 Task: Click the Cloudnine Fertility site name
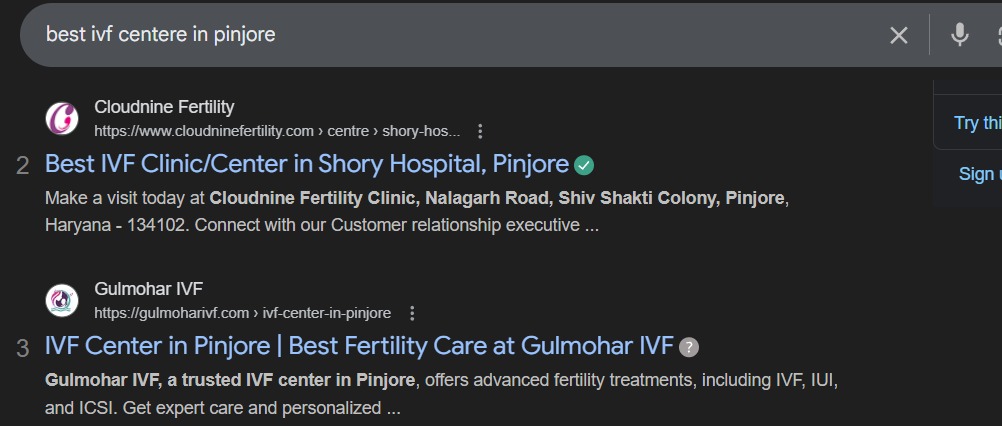point(164,107)
